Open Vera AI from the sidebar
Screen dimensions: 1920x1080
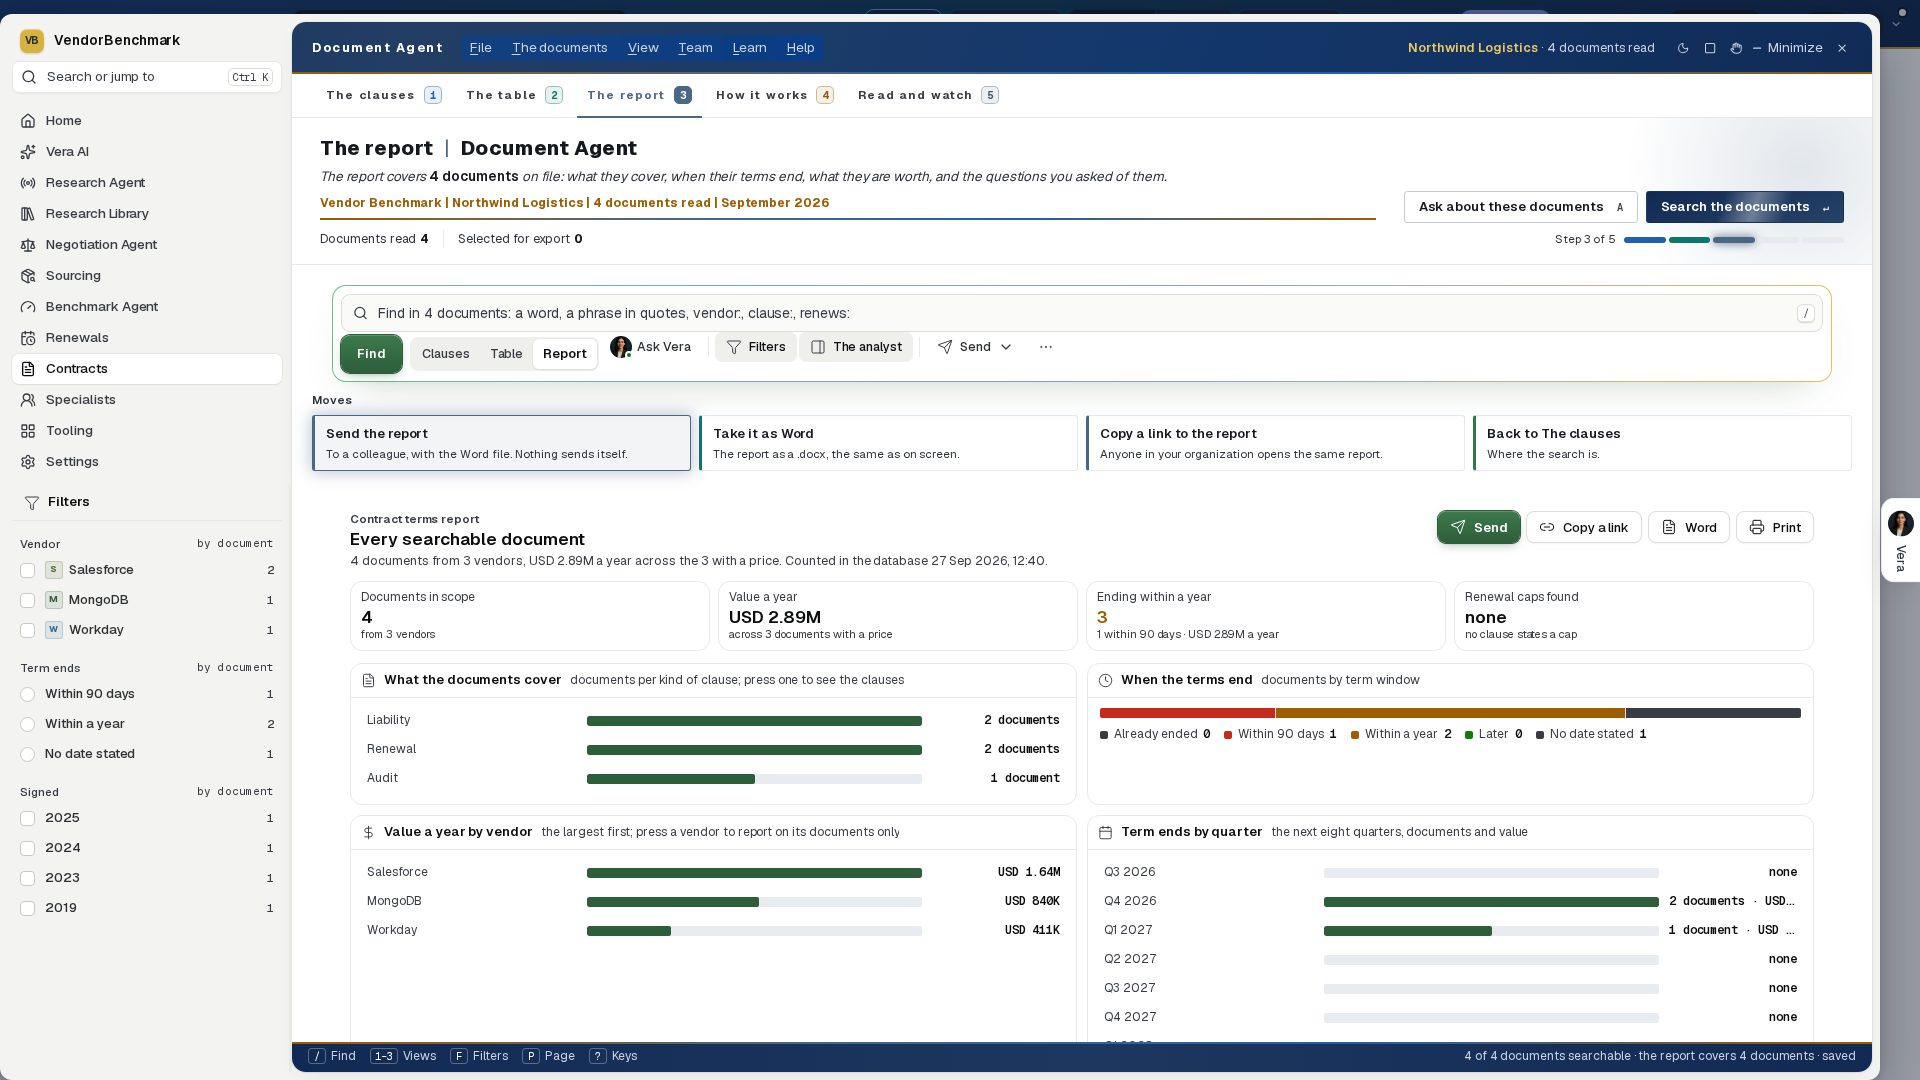pyautogui.click(x=147, y=151)
